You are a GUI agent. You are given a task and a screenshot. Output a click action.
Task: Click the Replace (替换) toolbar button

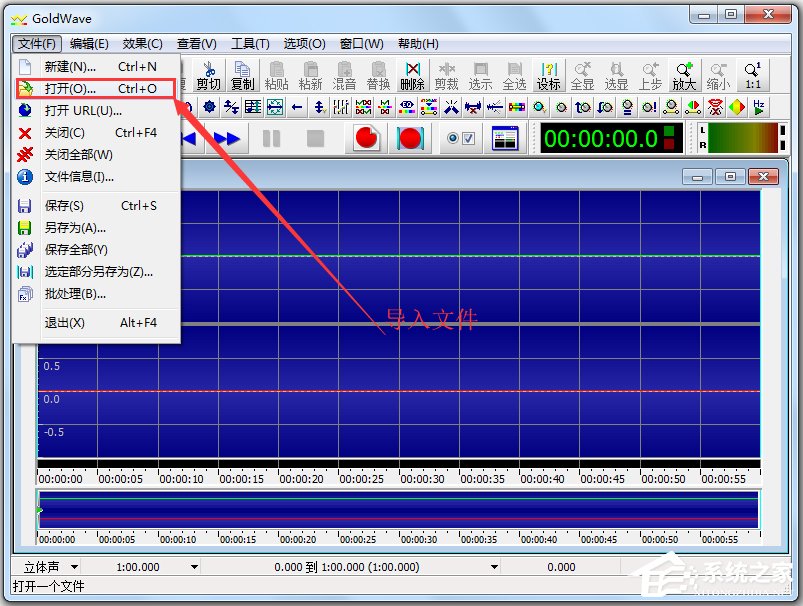tap(378, 75)
